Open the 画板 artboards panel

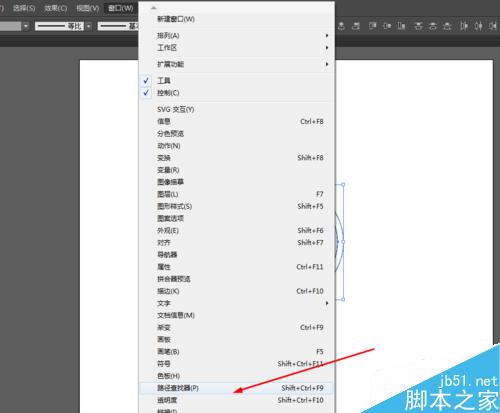click(236, 339)
